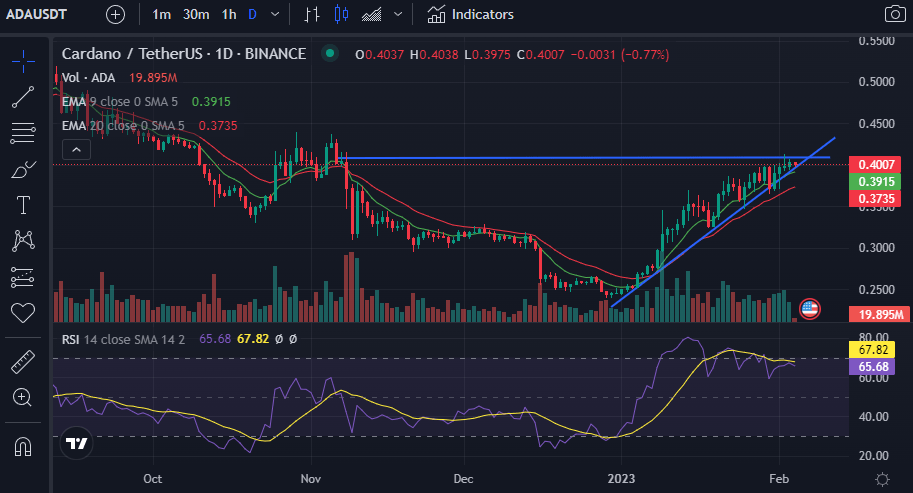Click the ruler measure tool
Viewport: 913px width, 493px height.
click(23, 362)
